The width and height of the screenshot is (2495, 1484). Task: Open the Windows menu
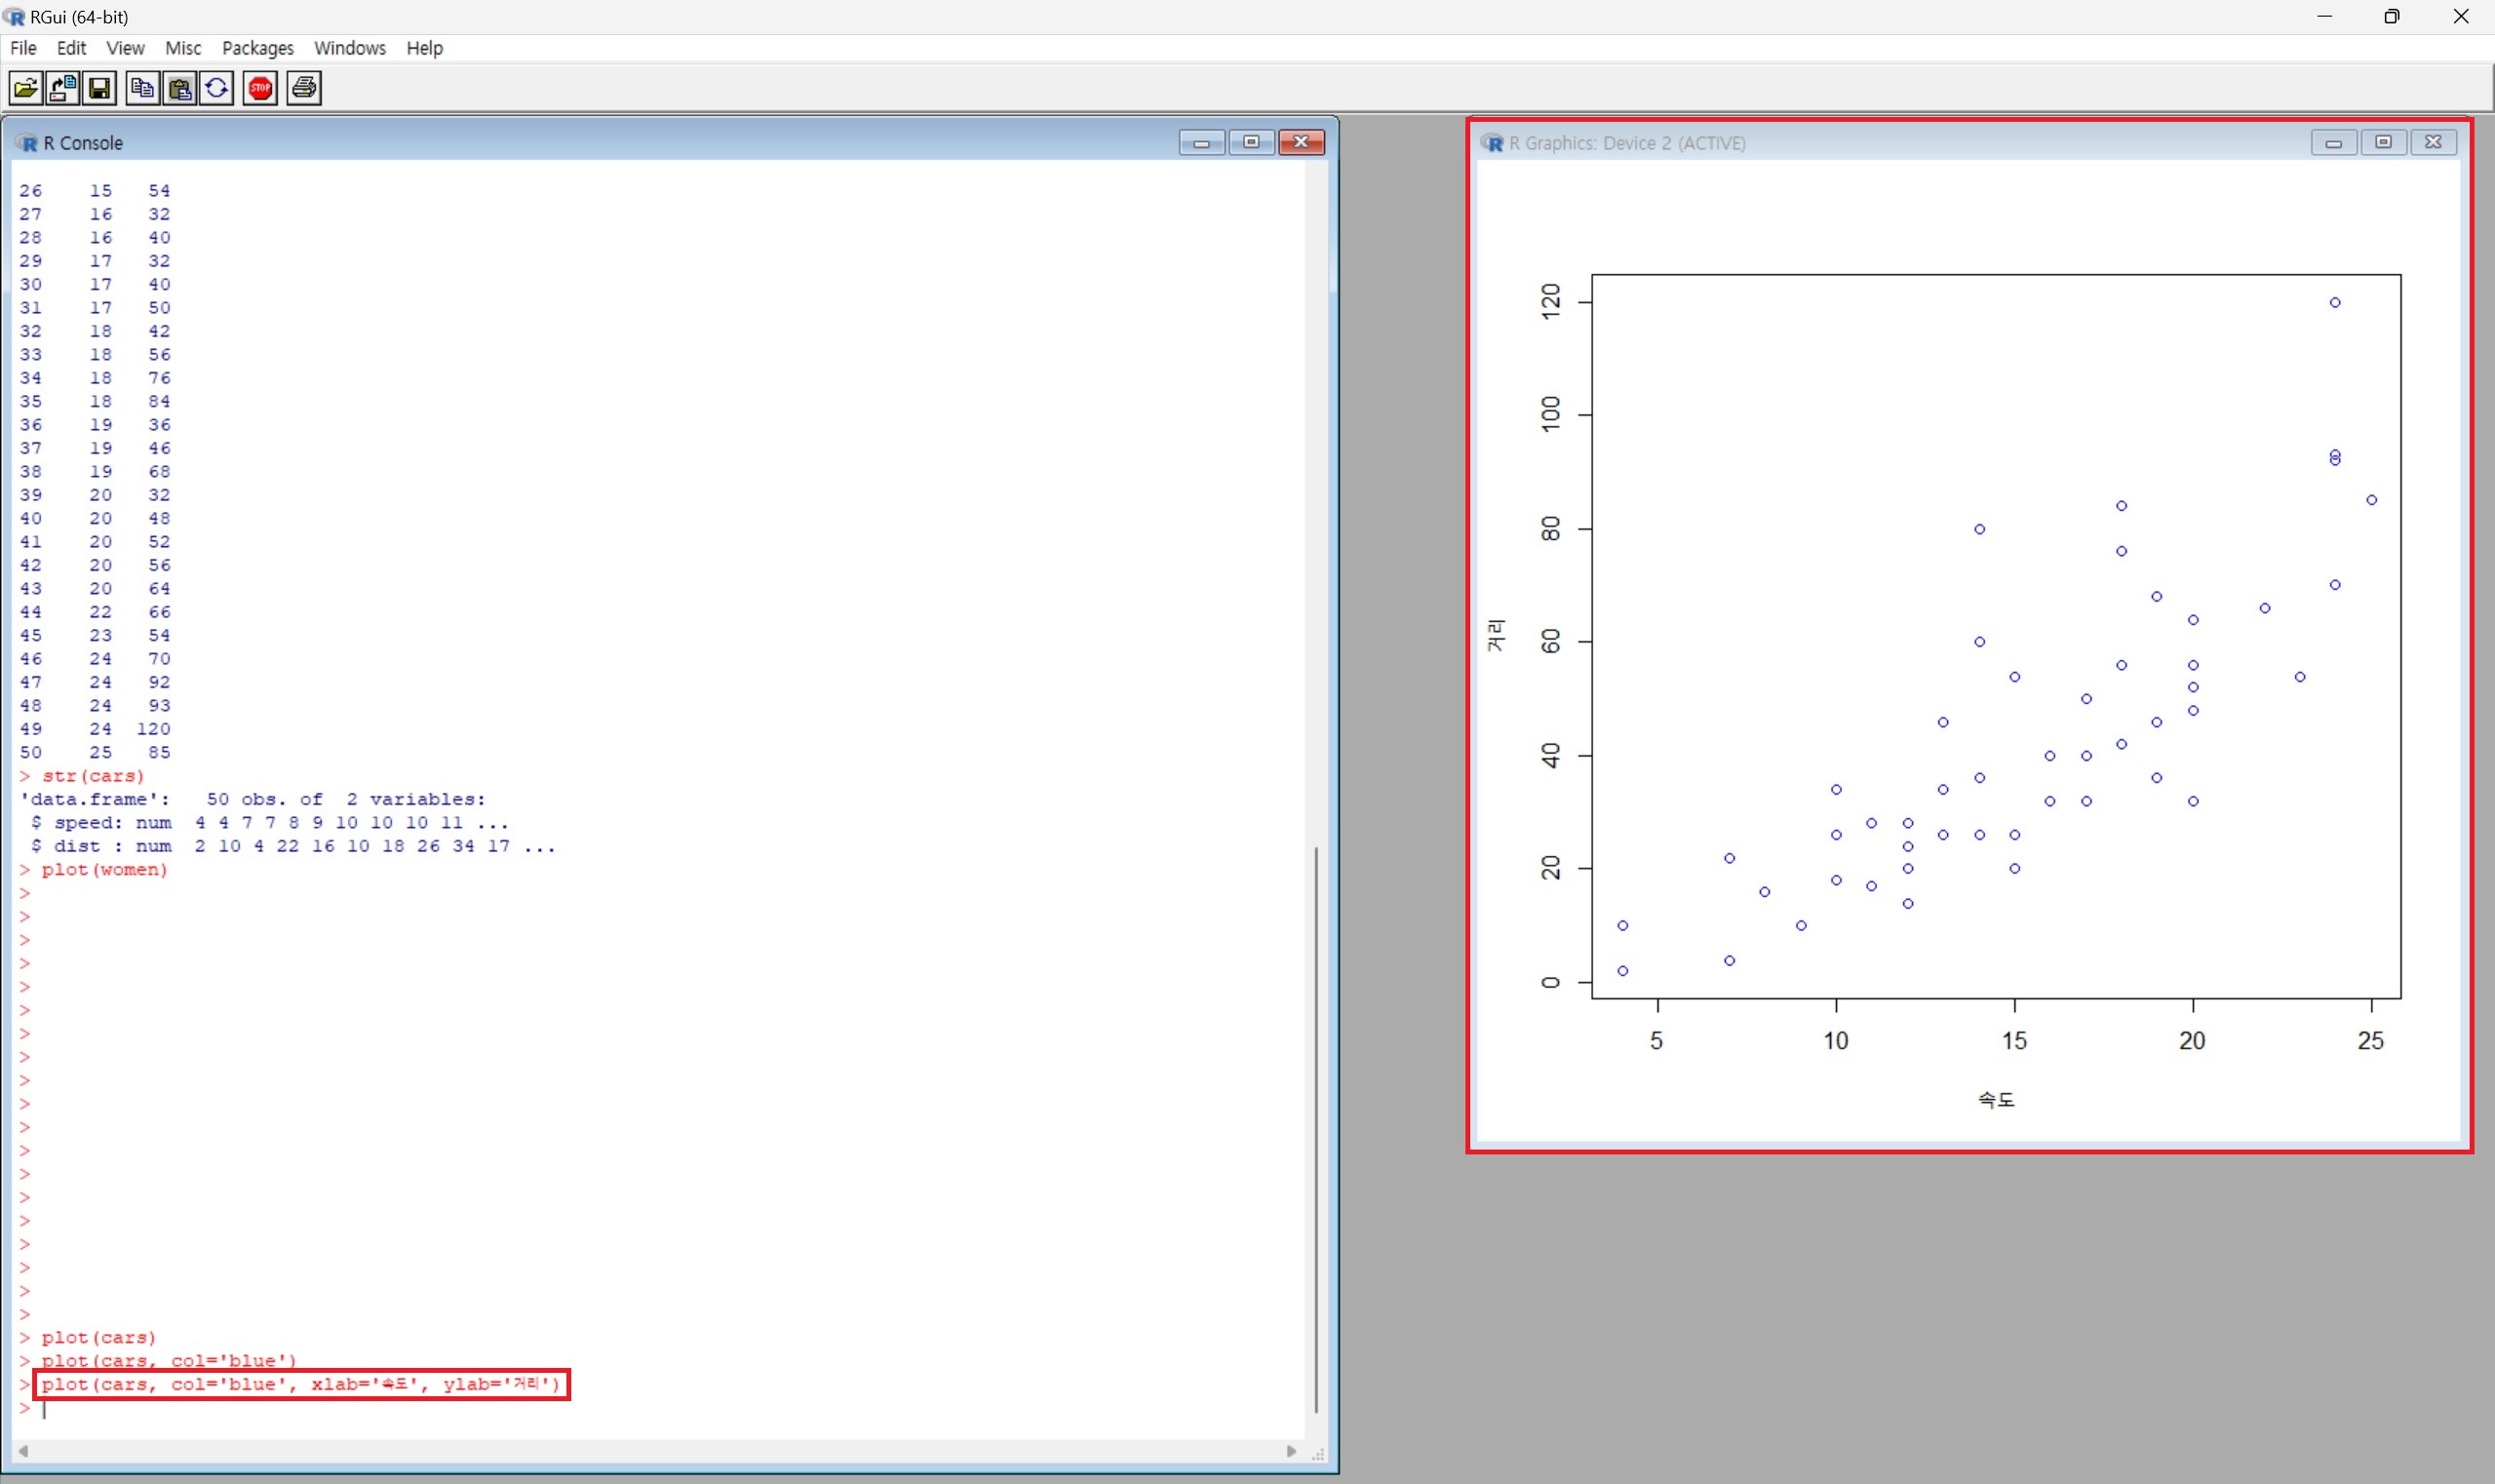pos(349,48)
